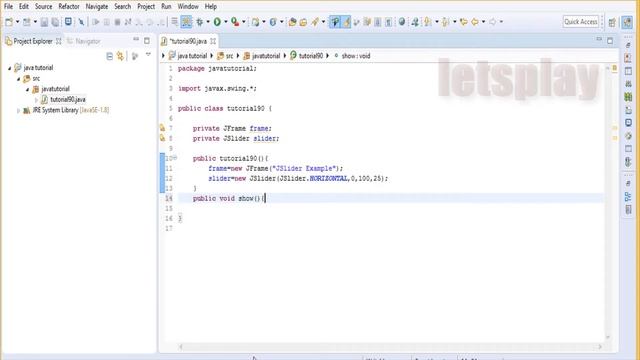Expand the JRE System Library node
The image size is (640, 360).
point(18,110)
